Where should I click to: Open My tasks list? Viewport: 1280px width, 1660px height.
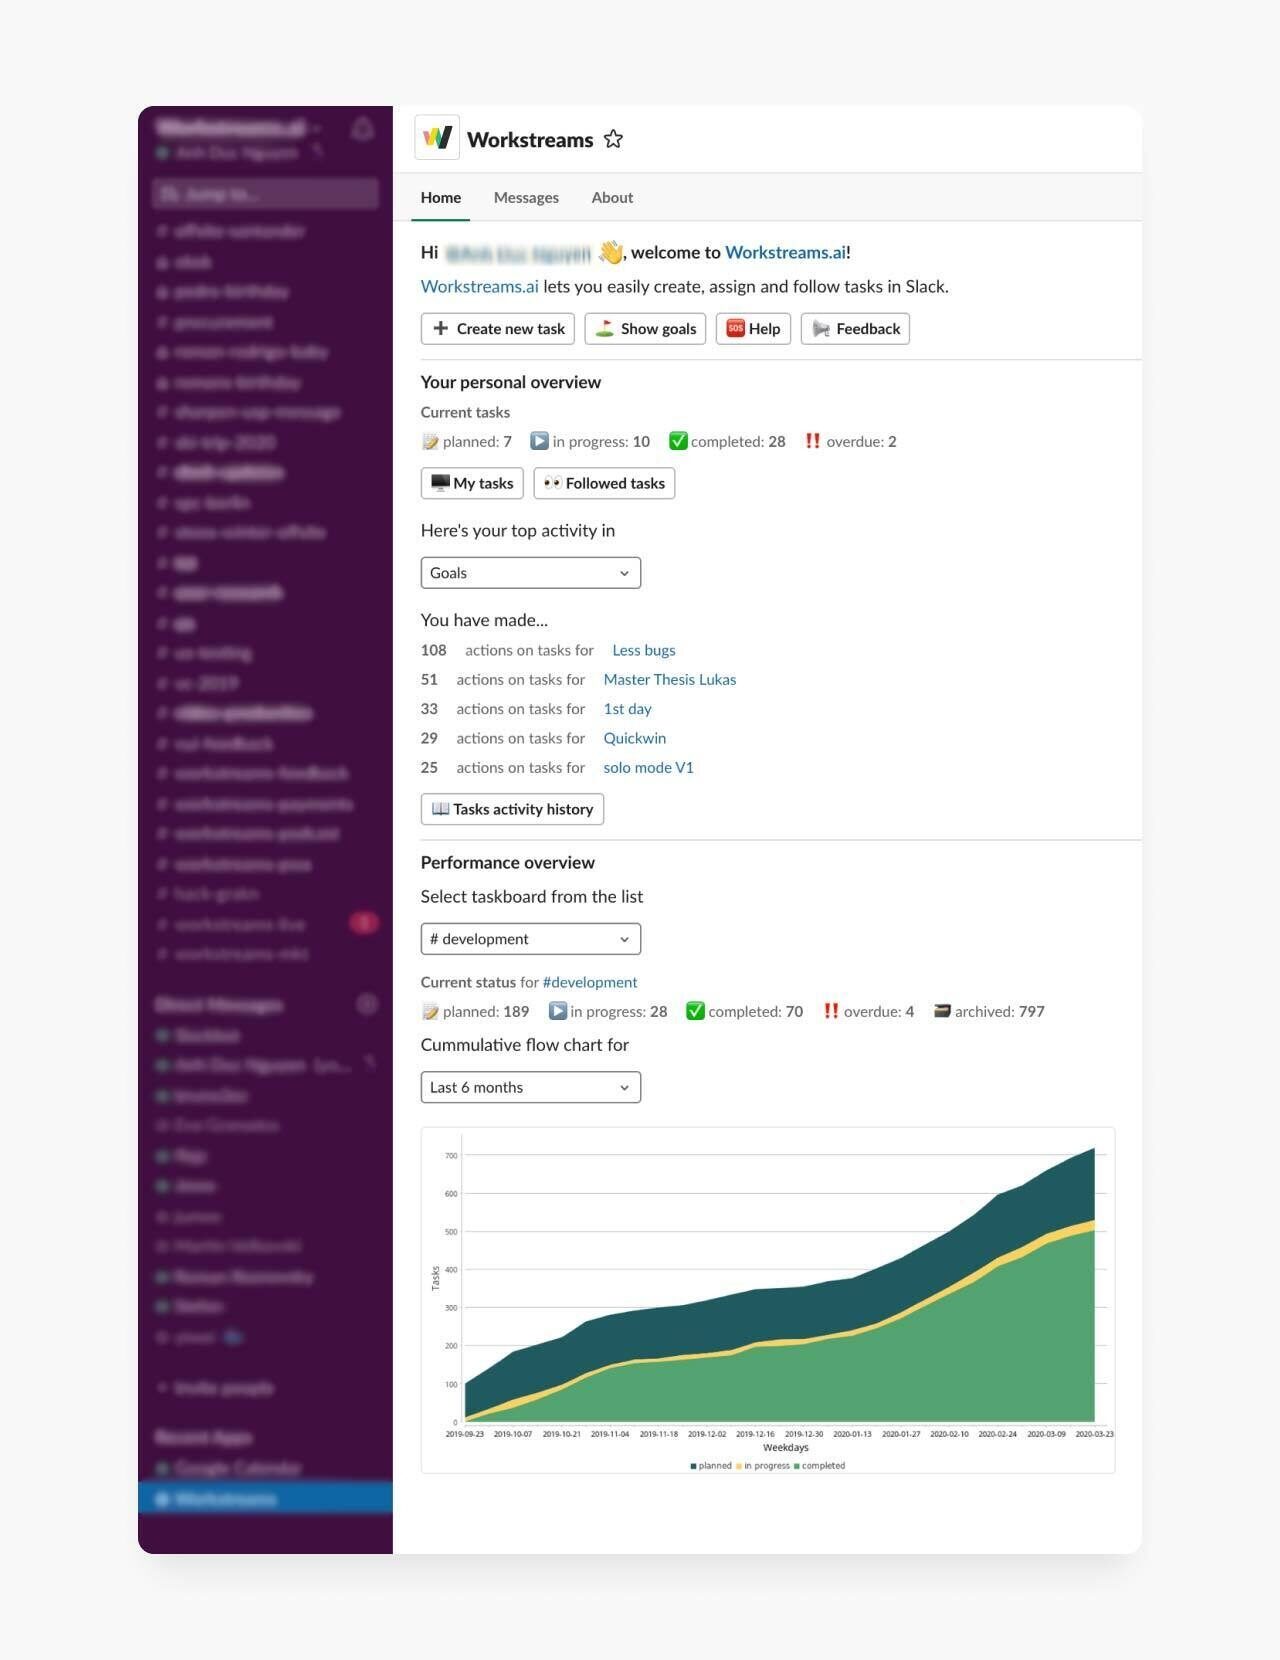point(472,483)
